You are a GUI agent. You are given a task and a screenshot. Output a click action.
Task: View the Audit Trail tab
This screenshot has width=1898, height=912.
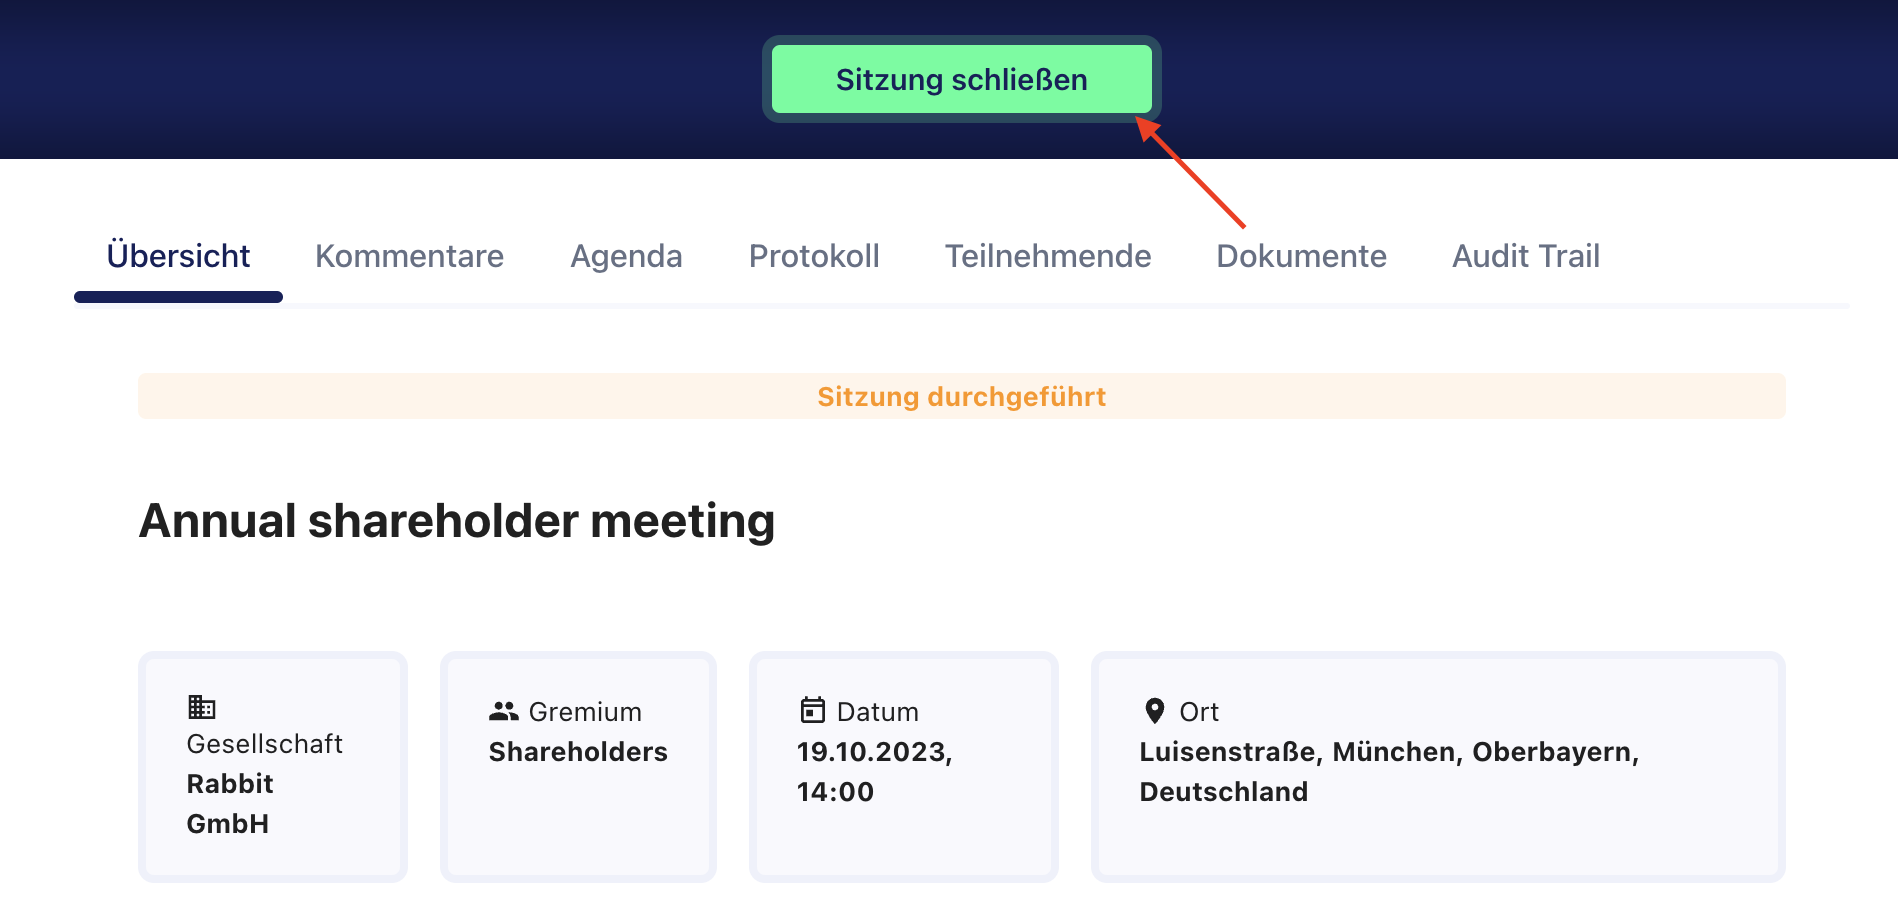tap(1525, 256)
